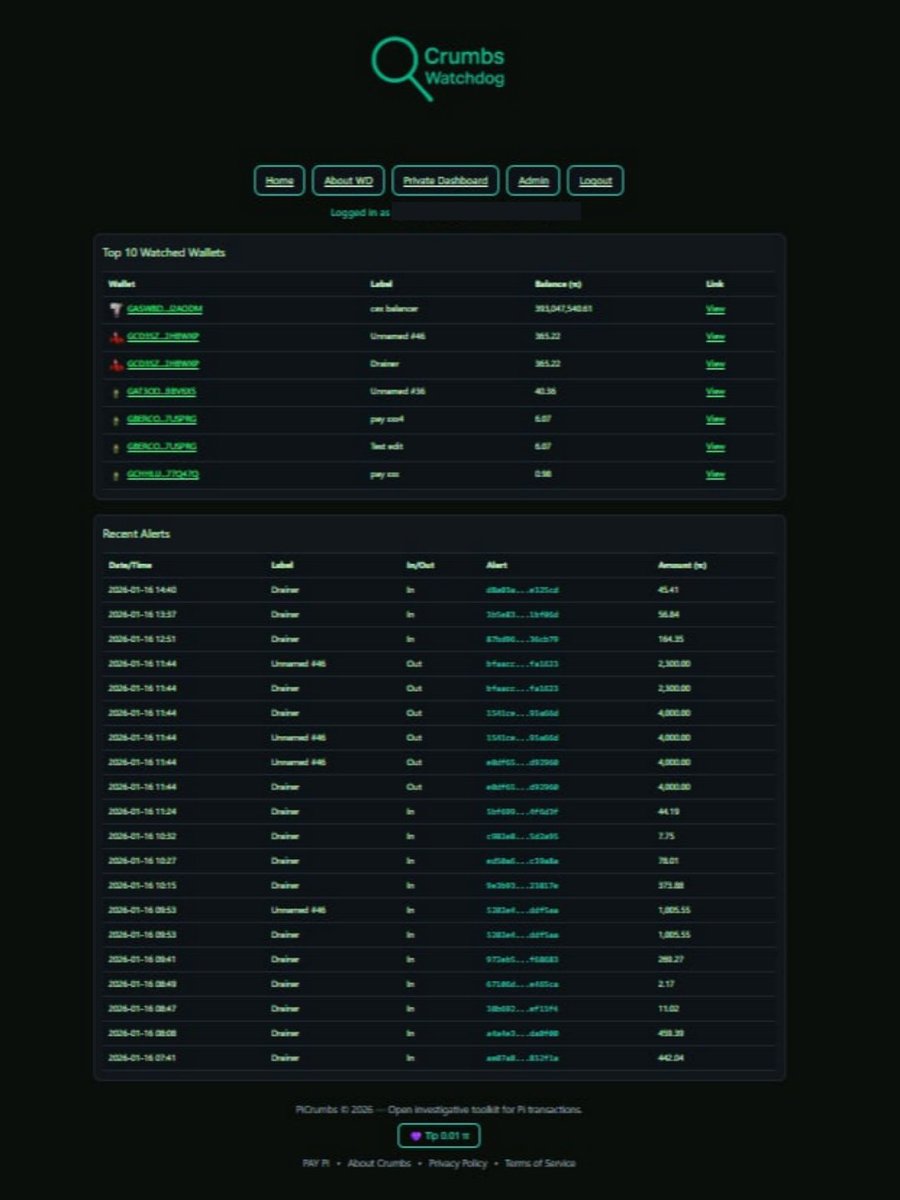This screenshot has height=1200, width=900.
Task: Open the alert hash from 2026-01-16 09:41
Action: click(x=522, y=960)
